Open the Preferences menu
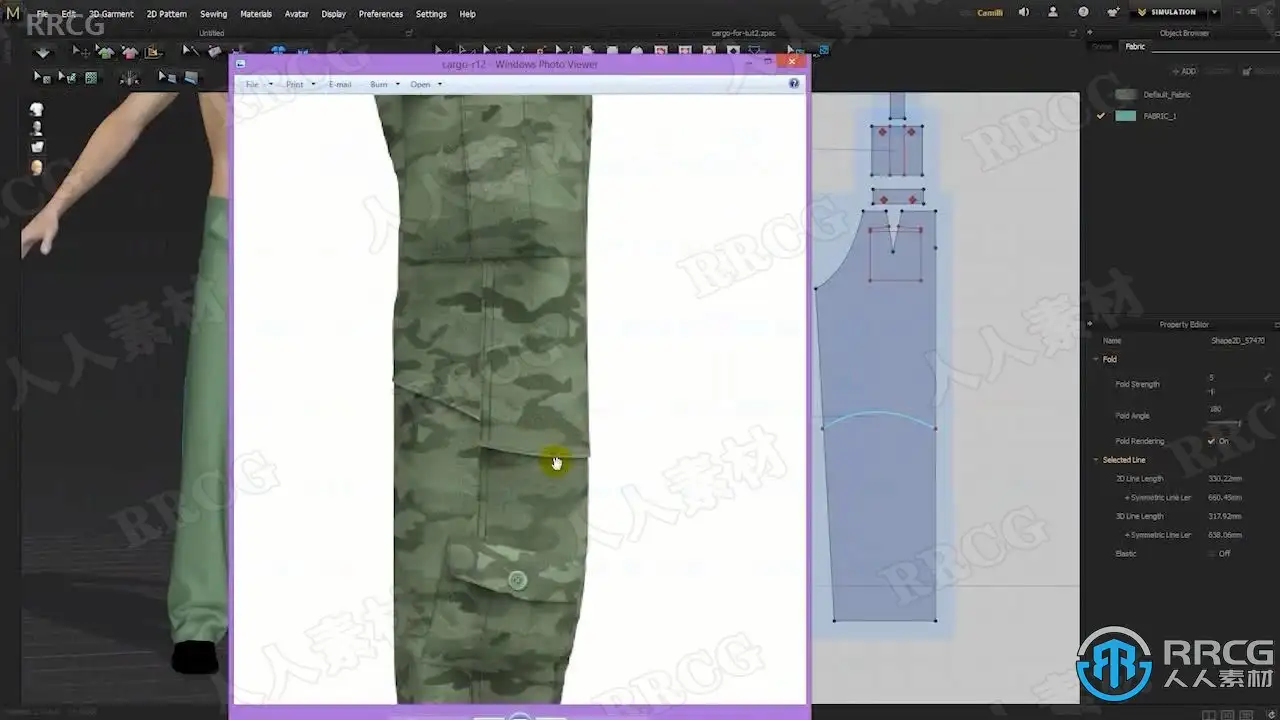 (381, 14)
